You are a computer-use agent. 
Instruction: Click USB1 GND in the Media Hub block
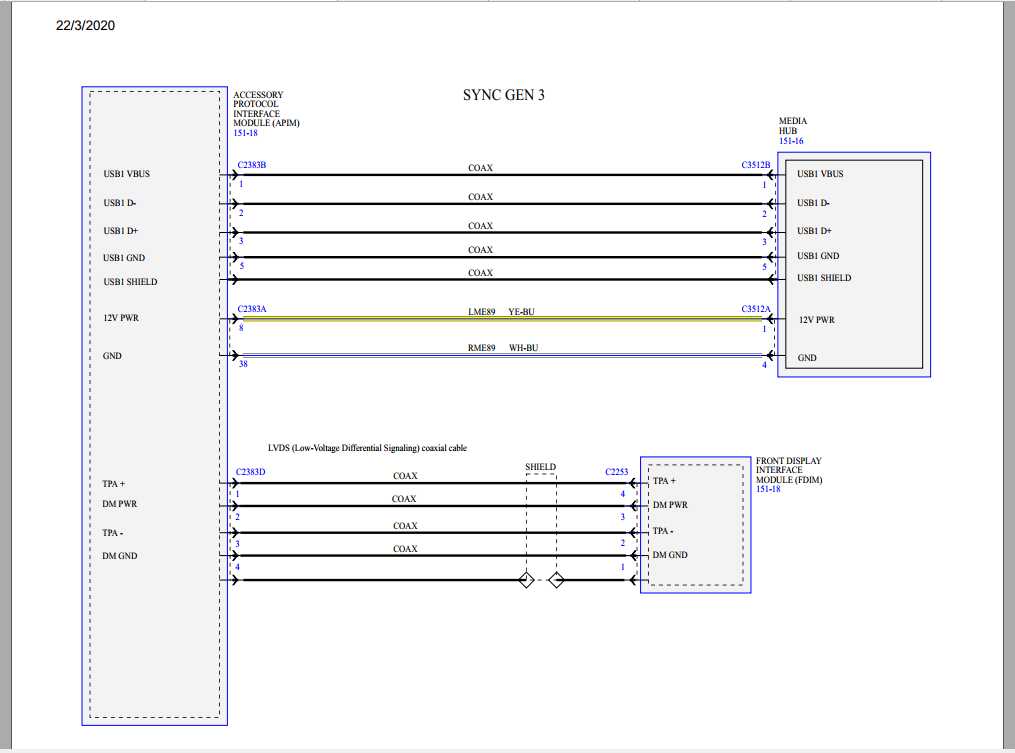tap(818, 256)
